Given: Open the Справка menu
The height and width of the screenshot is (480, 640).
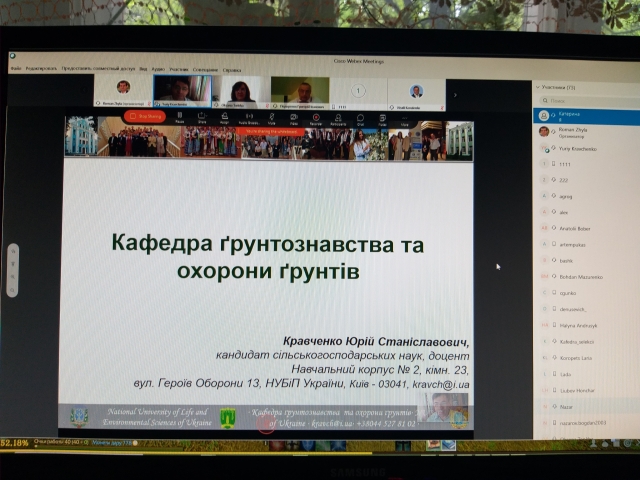Looking at the screenshot, I should point(231,70).
